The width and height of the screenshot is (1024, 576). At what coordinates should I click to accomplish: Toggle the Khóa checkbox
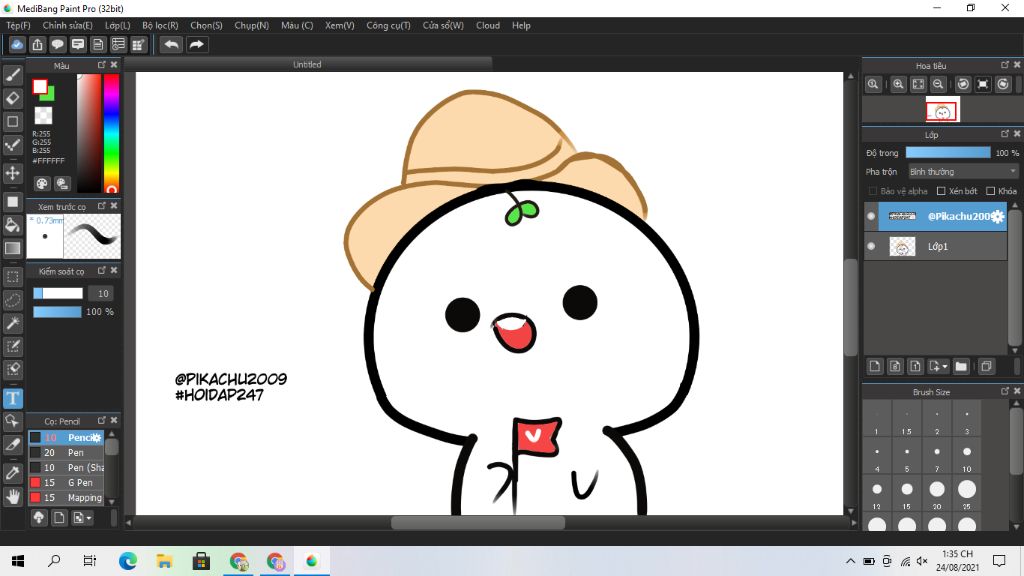[x=991, y=191]
